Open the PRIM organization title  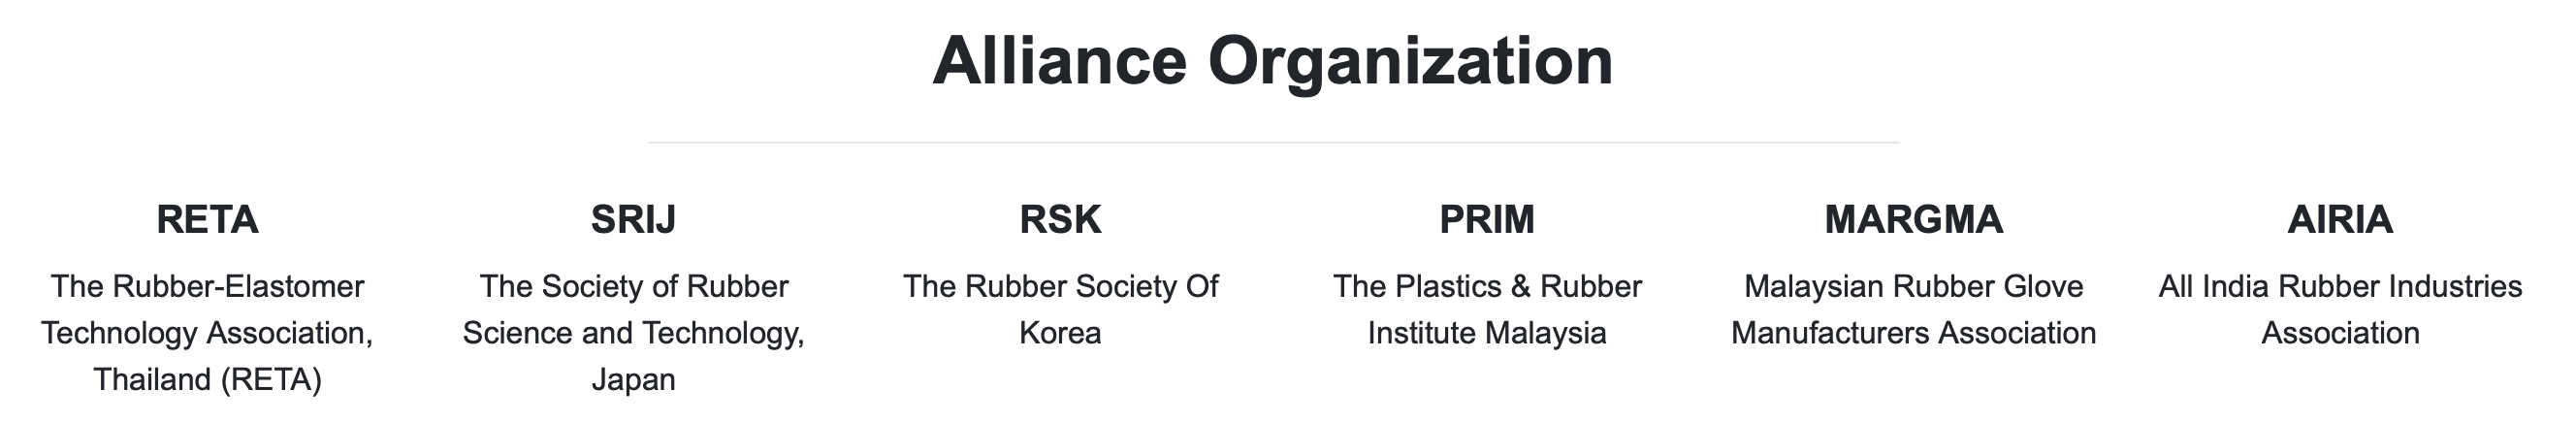(x=1486, y=219)
